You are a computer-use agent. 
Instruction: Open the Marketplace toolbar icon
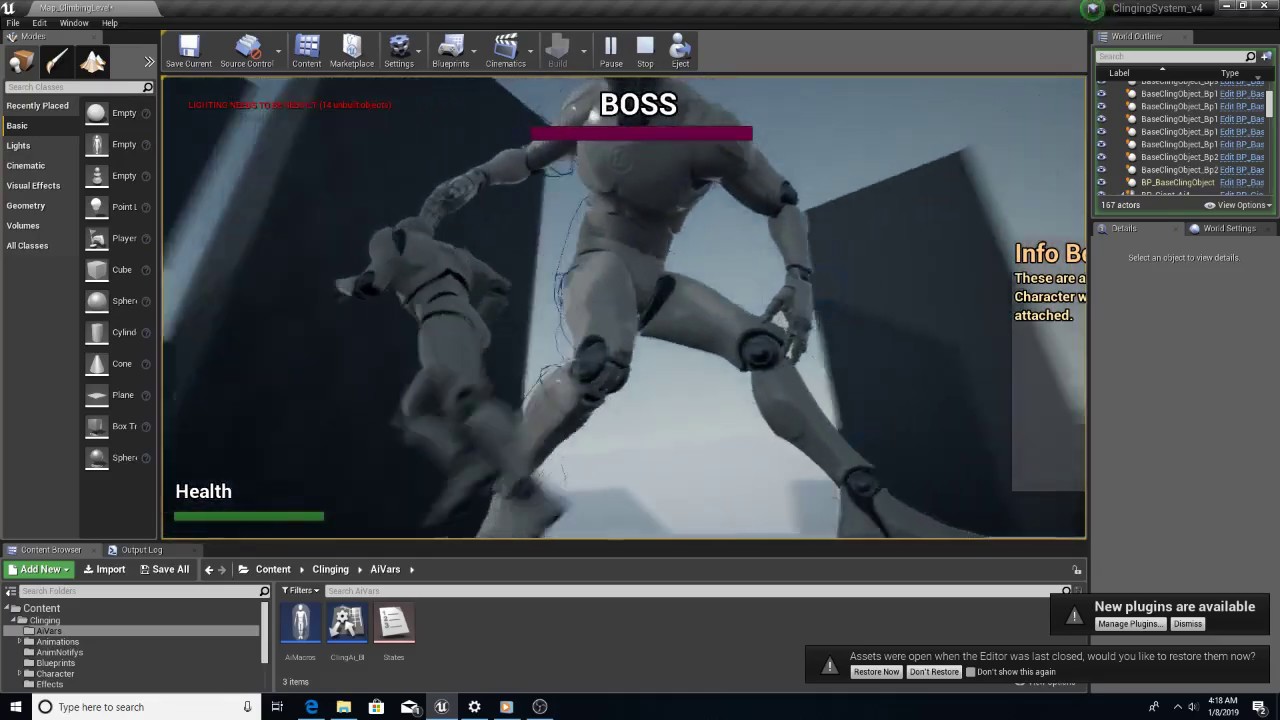coord(352,51)
